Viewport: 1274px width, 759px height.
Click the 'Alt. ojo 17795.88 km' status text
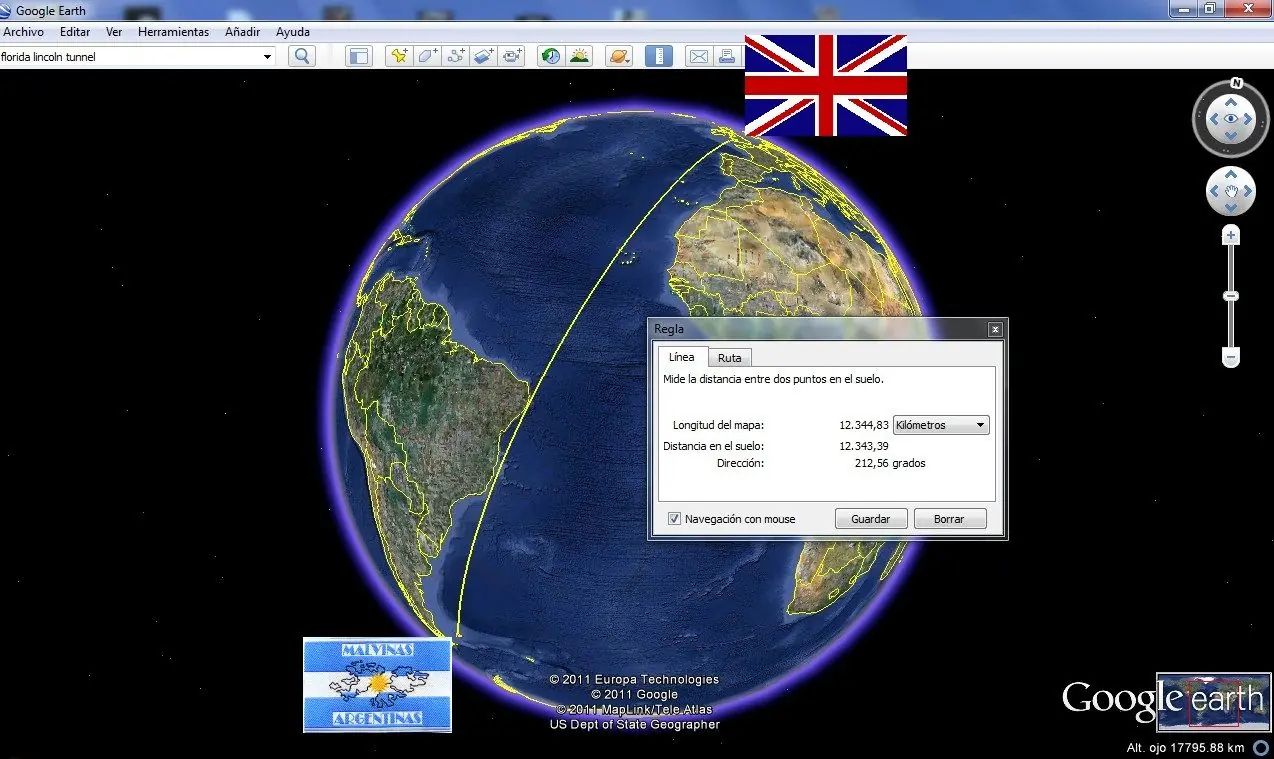(x=1185, y=747)
